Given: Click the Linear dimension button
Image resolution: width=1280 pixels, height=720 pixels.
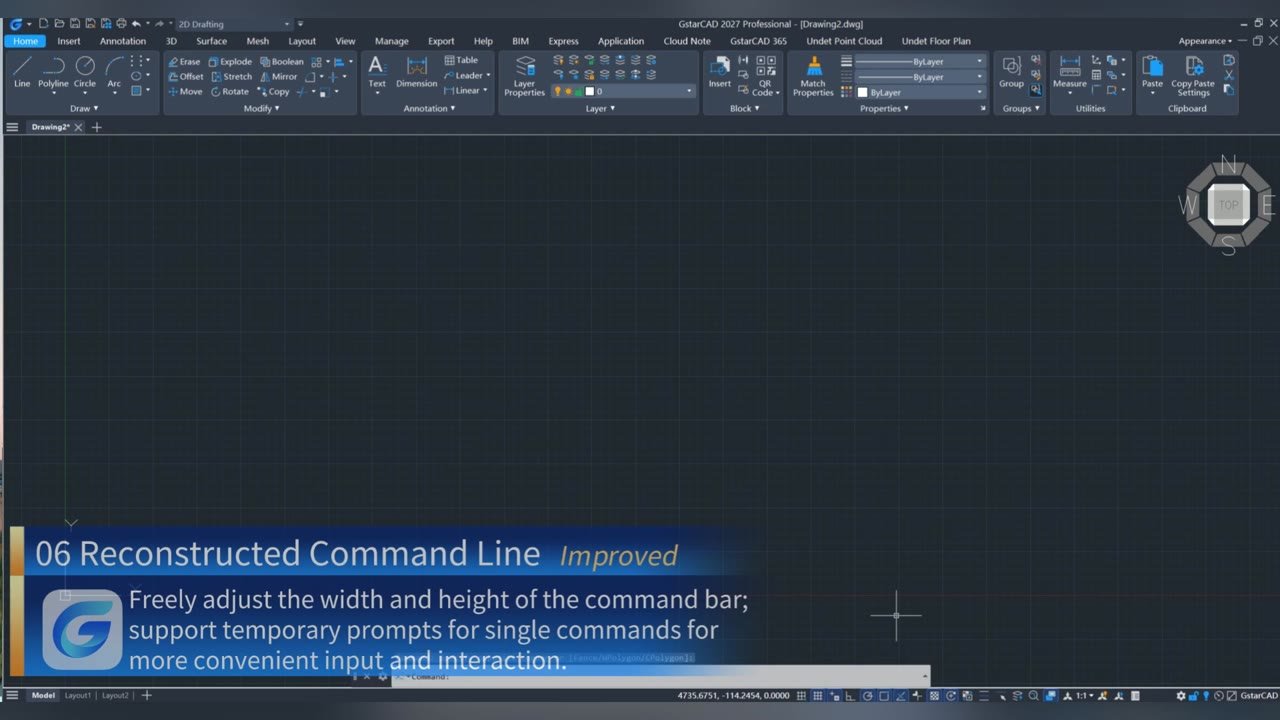Looking at the screenshot, I should click(x=466, y=90).
